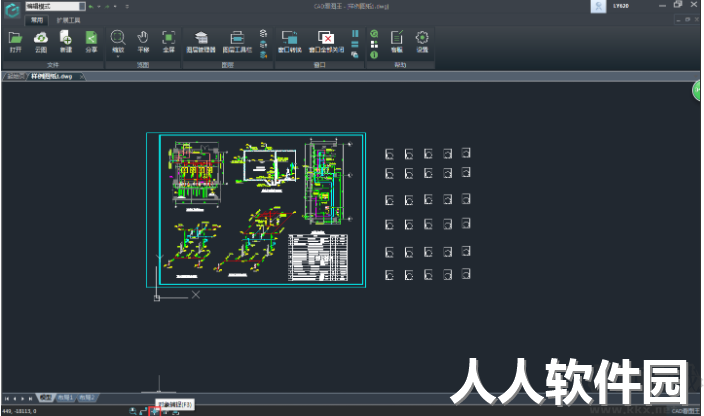This screenshot has width=704, height=416.
Task: Close the 样例图纸.dwg document tab
Action: click(81, 77)
